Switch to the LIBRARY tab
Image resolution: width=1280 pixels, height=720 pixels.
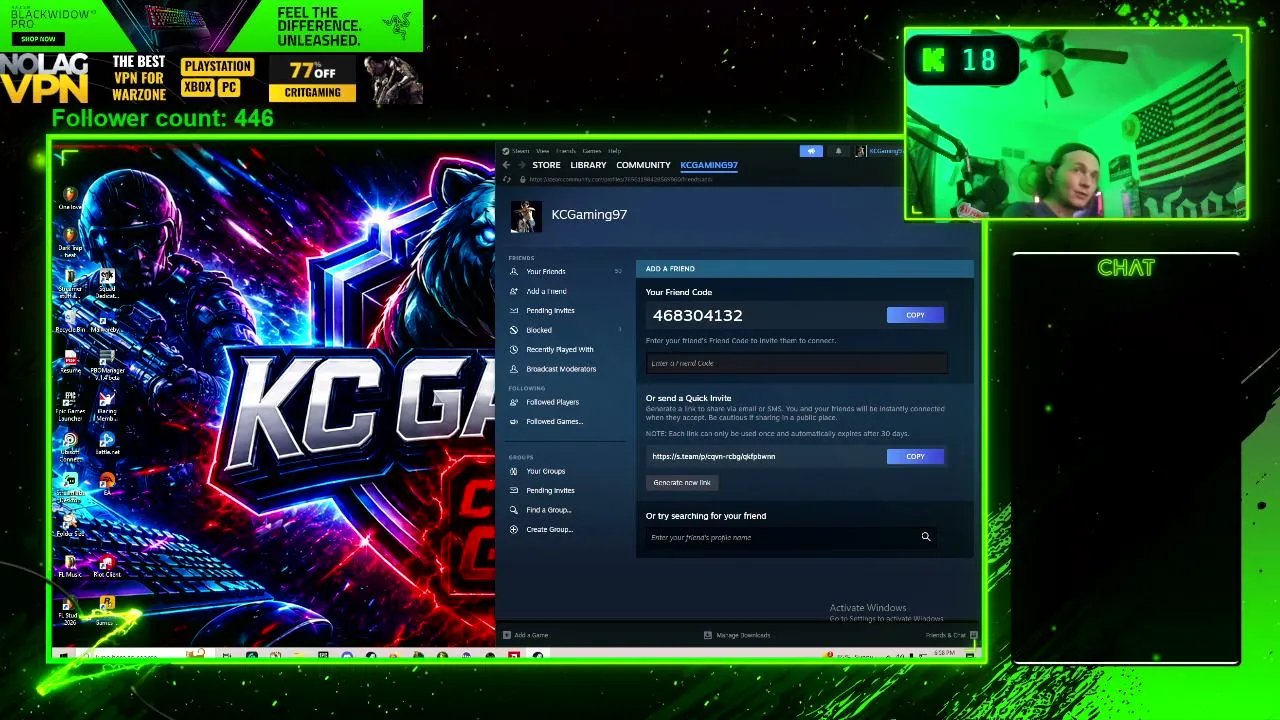(588, 165)
